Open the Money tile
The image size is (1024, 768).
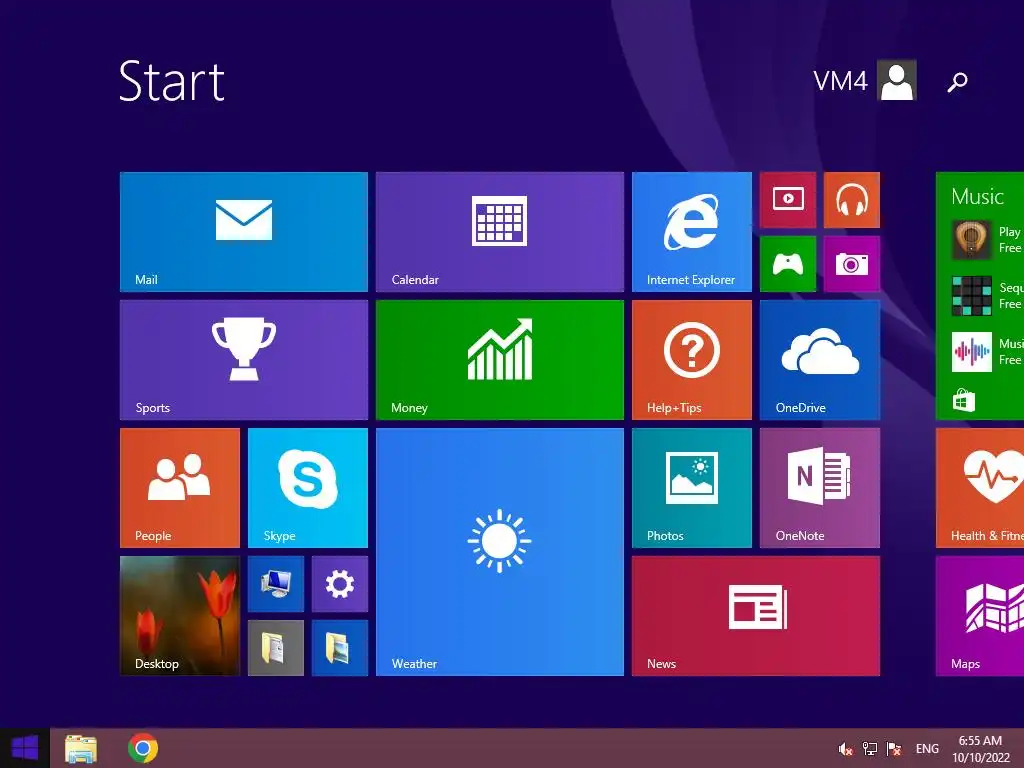(x=500, y=360)
